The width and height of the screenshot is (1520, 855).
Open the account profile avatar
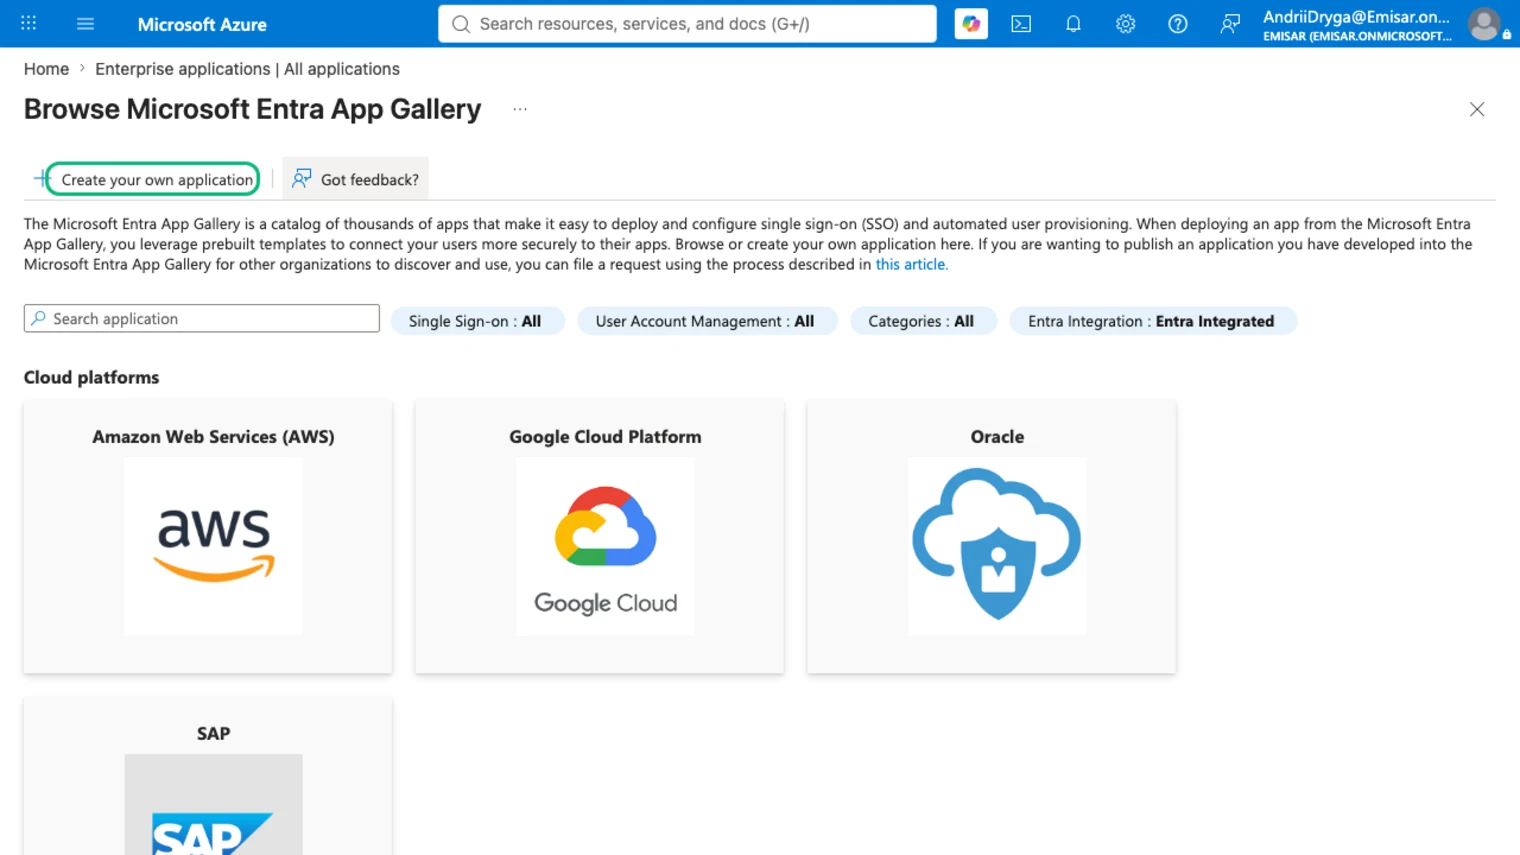tap(1484, 24)
